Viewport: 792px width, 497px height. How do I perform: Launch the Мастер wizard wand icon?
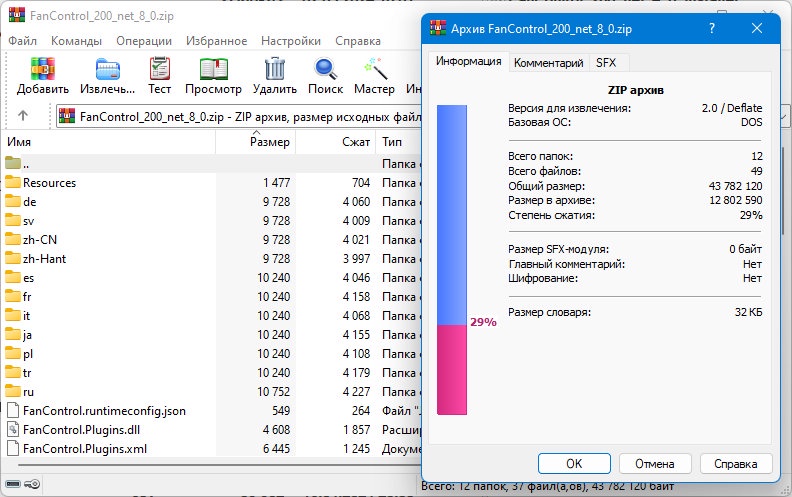[375, 69]
